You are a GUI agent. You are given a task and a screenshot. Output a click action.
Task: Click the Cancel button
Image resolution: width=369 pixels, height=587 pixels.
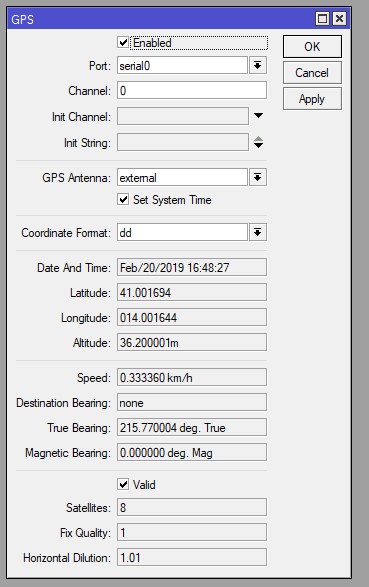pyautogui.click(x=312, y=73)
